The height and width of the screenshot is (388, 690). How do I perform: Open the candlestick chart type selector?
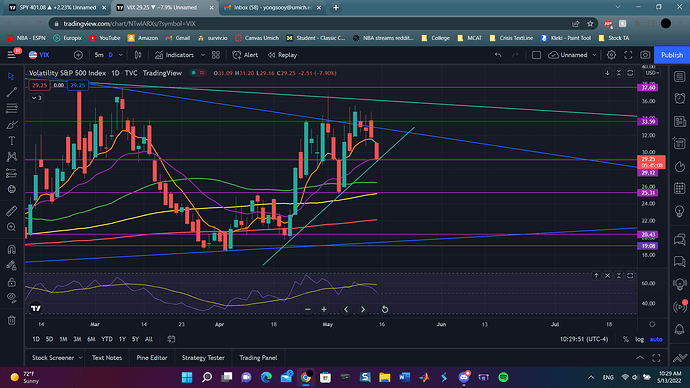click(138, 55)
